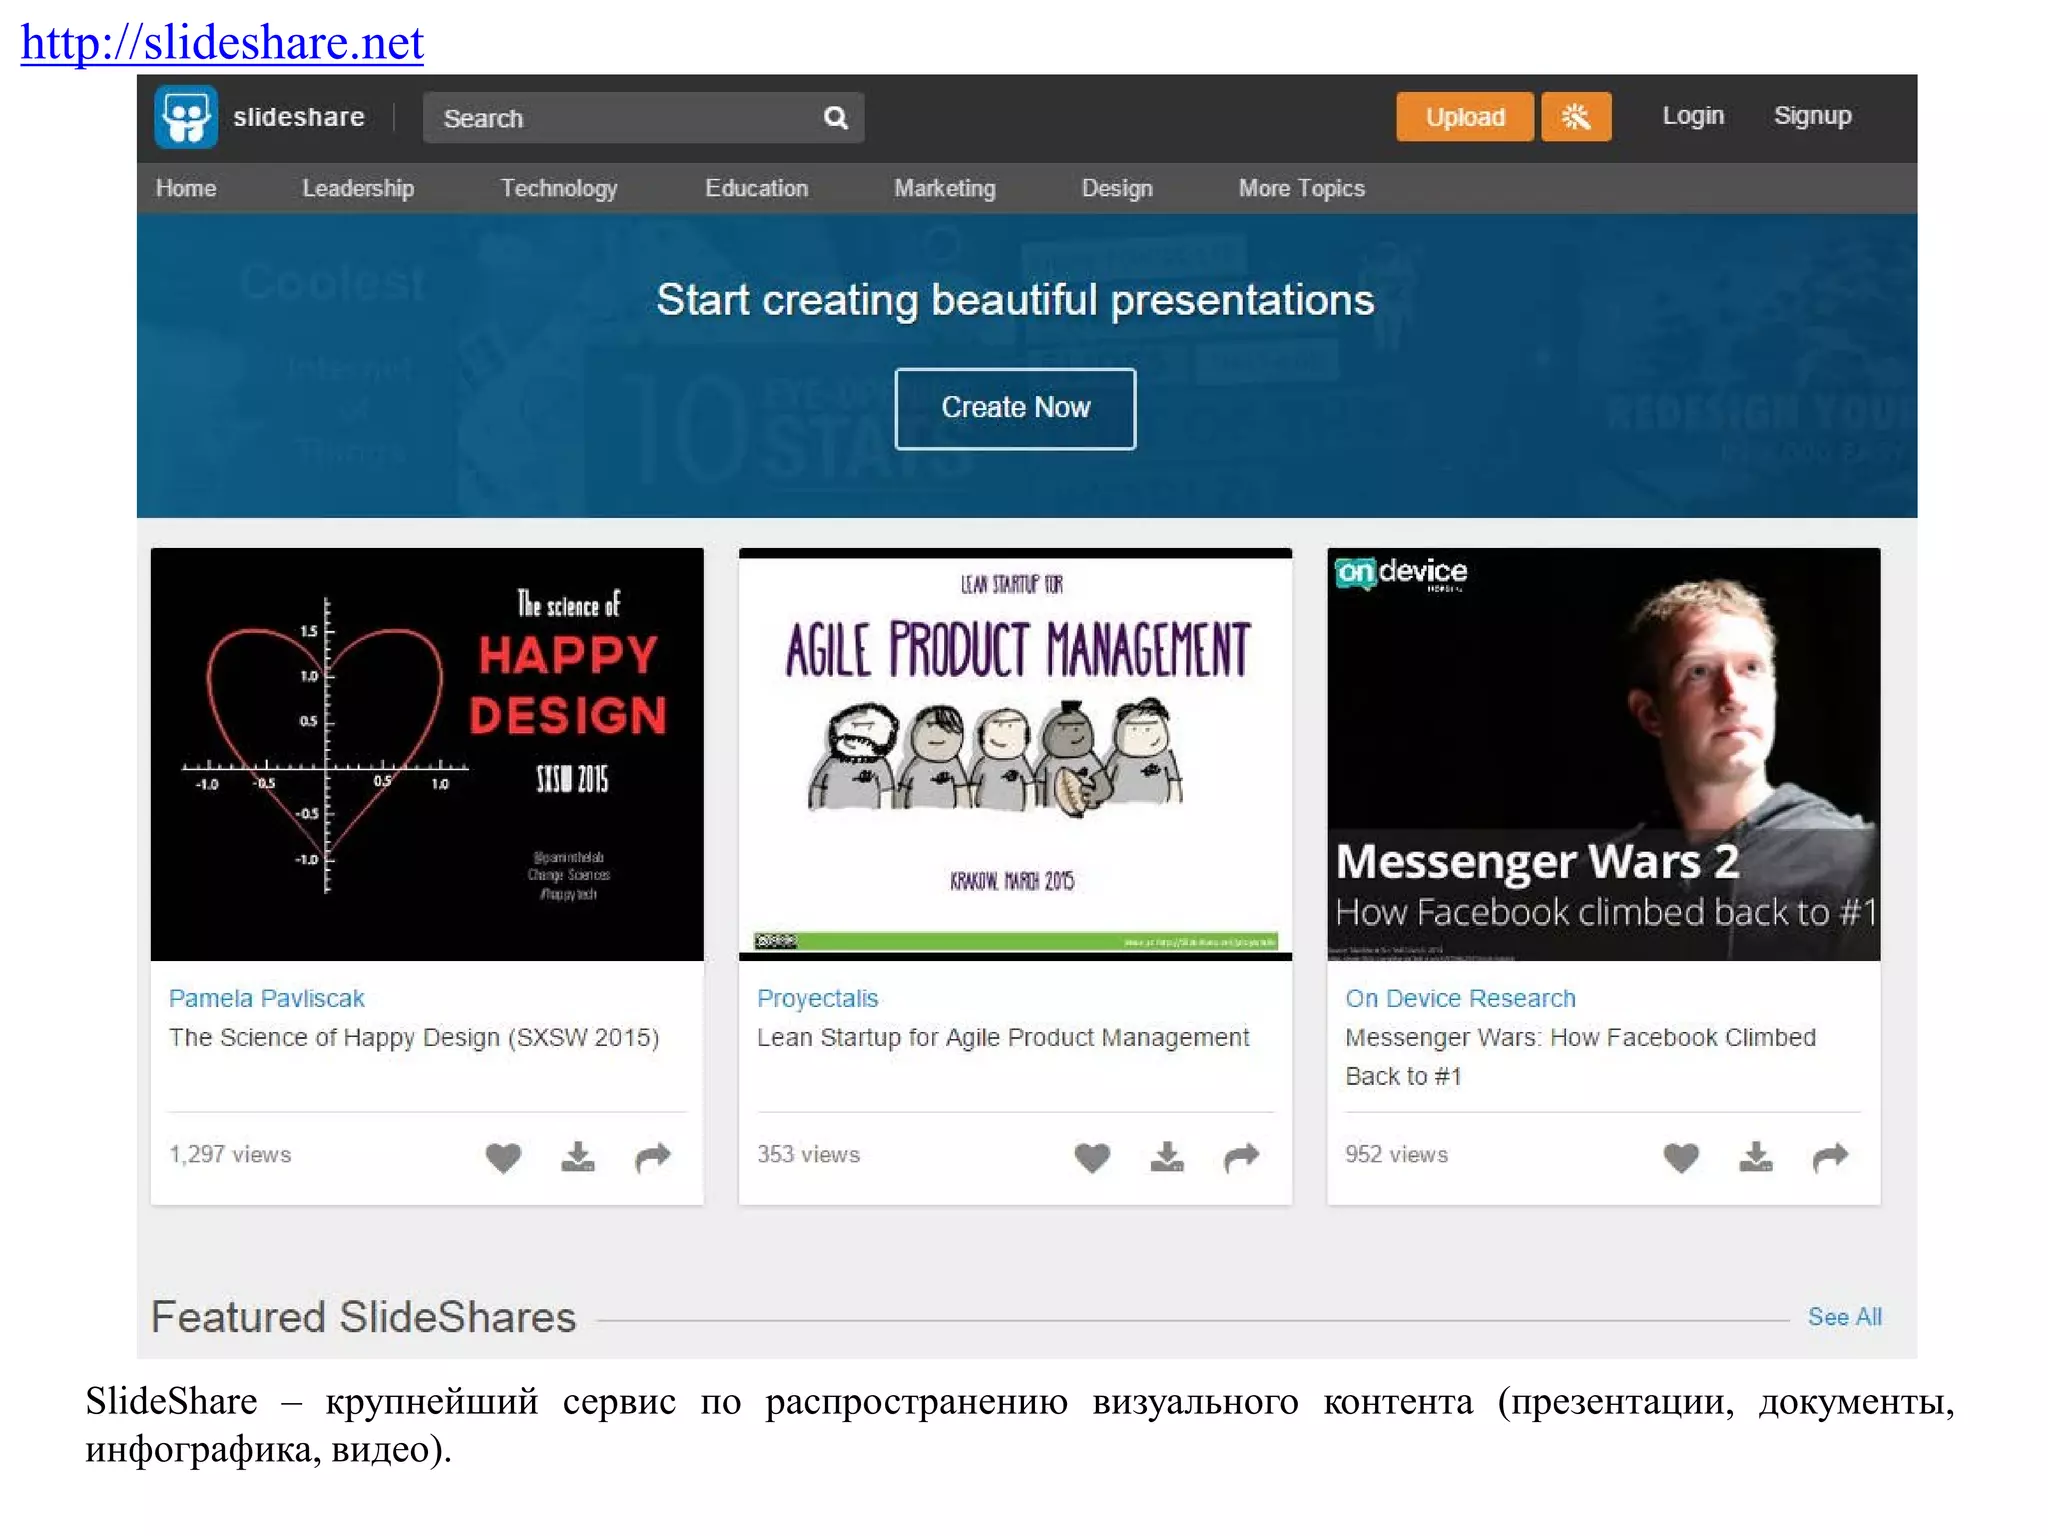
Task: Open the Technology topic
Action: [x=559, y=188]
